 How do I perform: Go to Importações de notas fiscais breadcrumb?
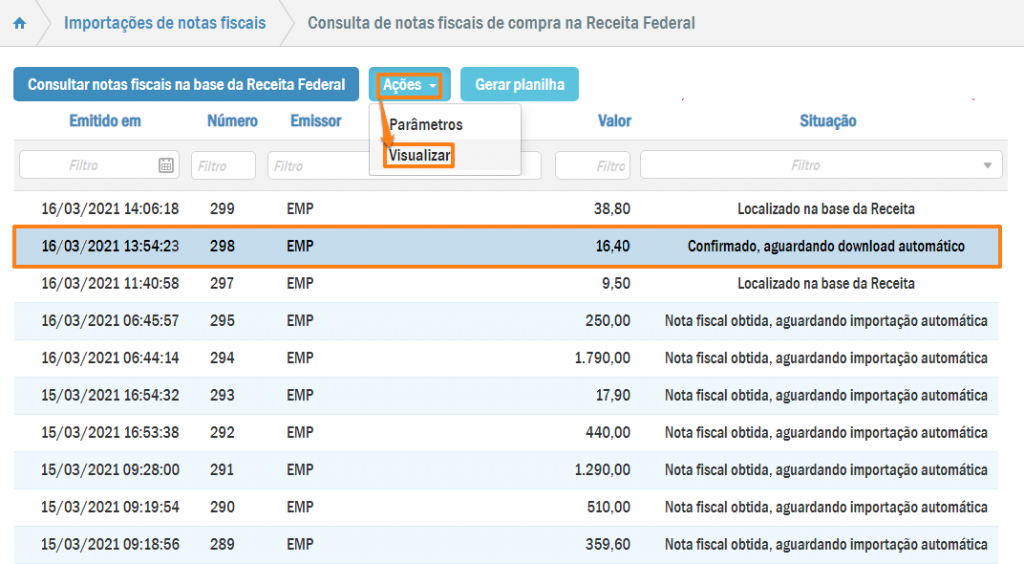165,22
